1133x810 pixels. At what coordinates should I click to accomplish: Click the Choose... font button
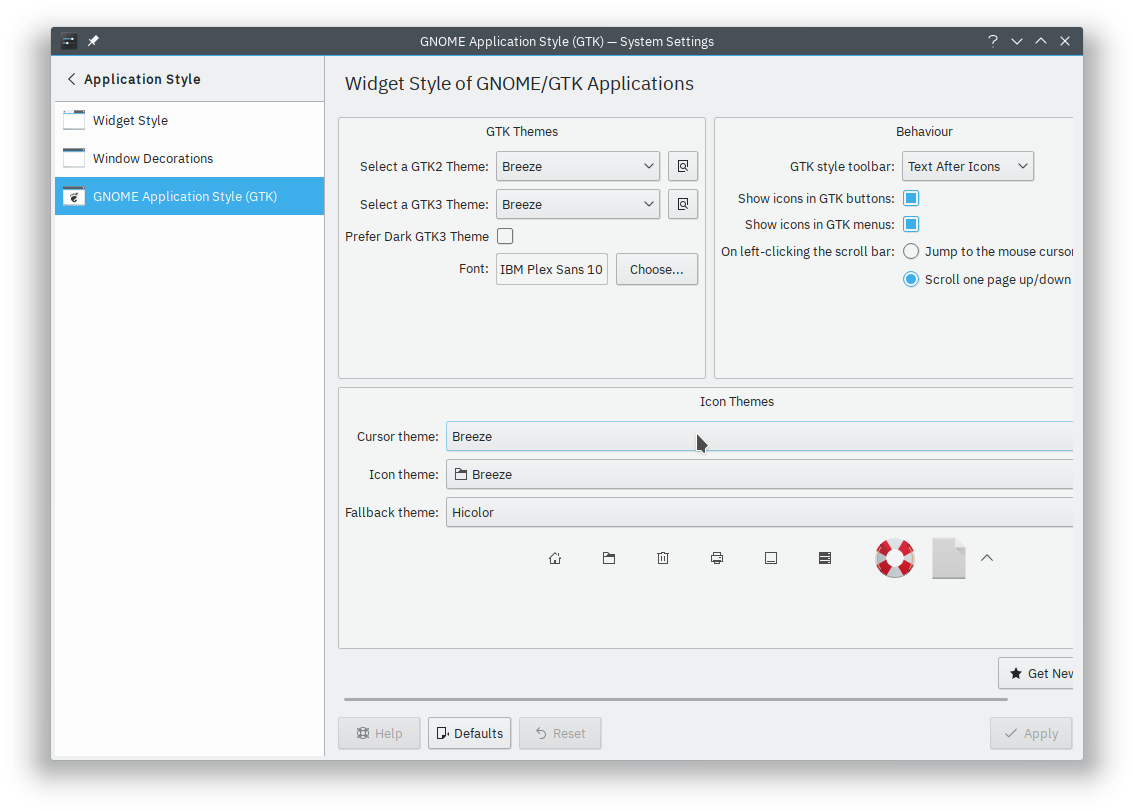[656, 270]
